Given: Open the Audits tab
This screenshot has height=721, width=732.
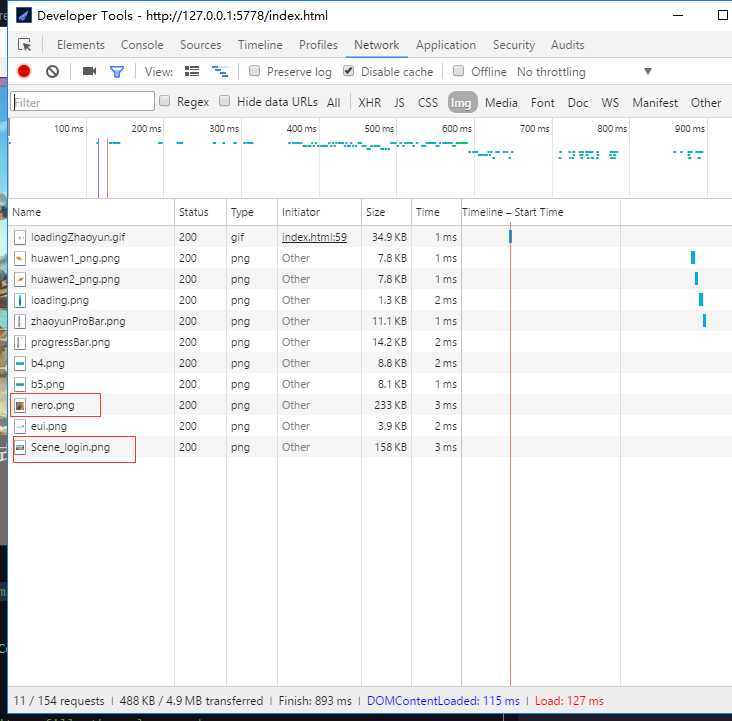Looking at the screenshot, I should pos(568,45).
